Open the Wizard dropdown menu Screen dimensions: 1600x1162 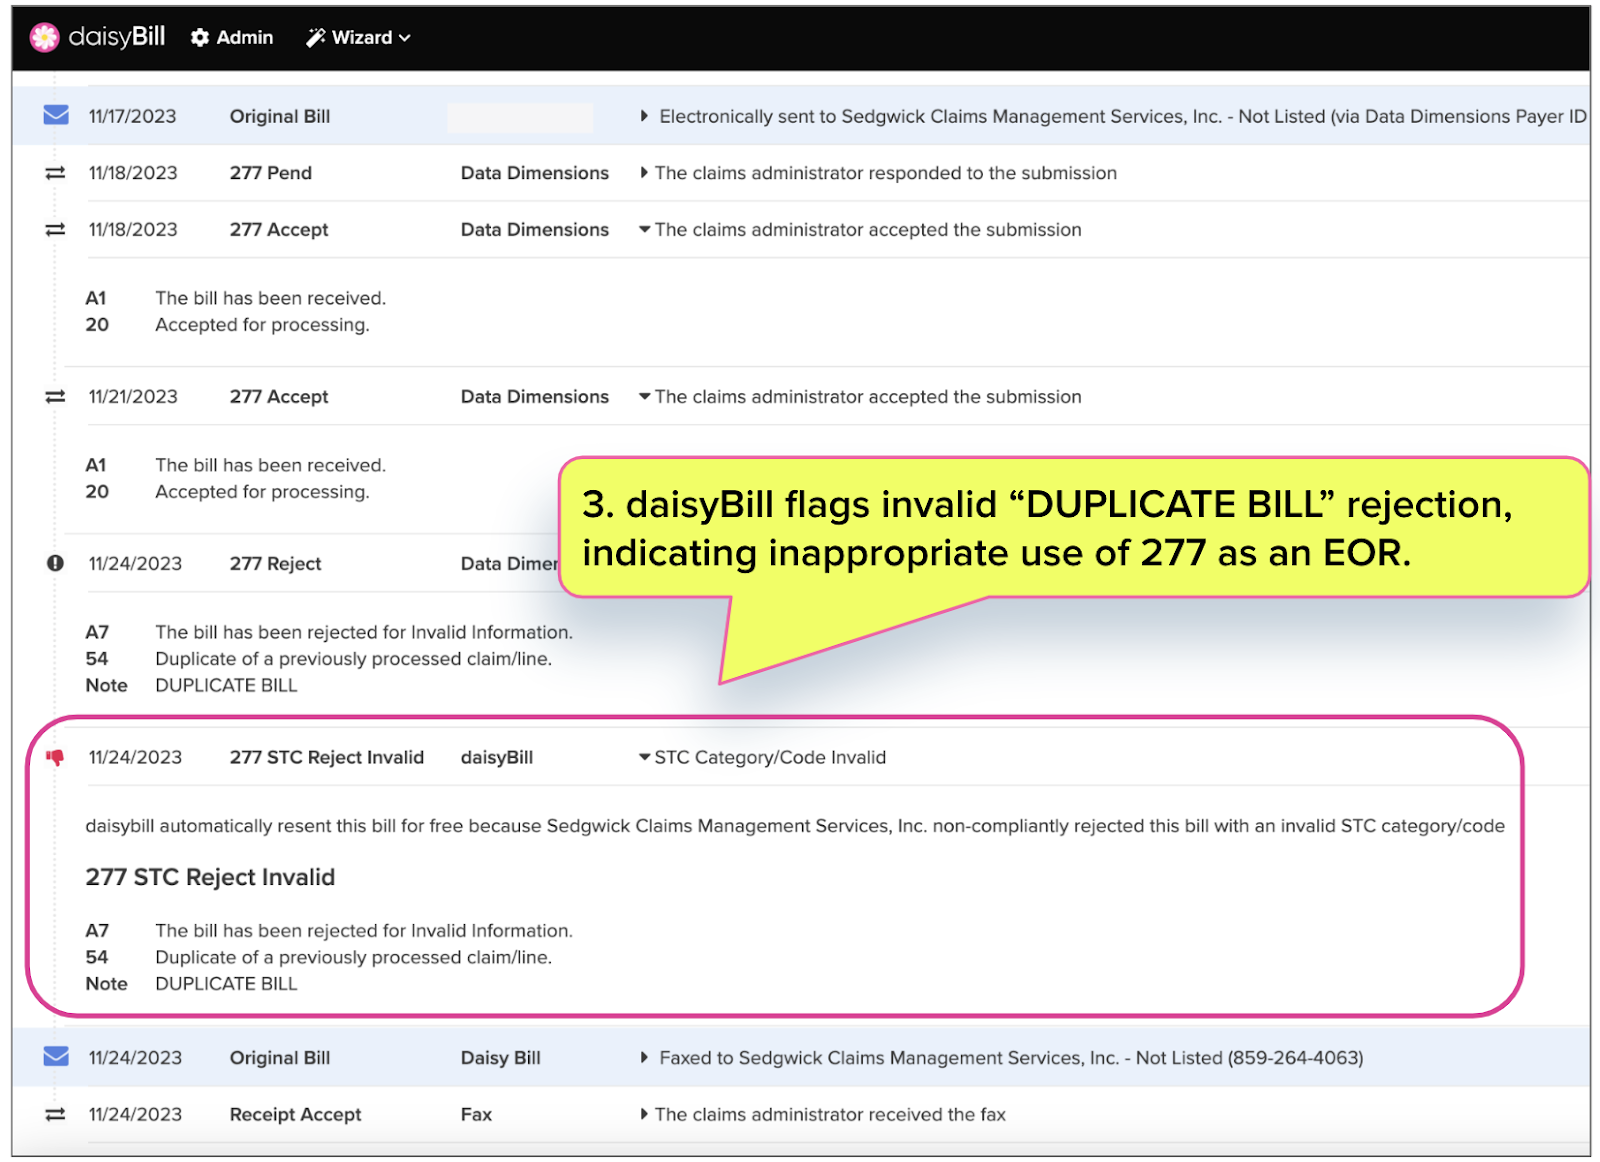coord(358,38)
